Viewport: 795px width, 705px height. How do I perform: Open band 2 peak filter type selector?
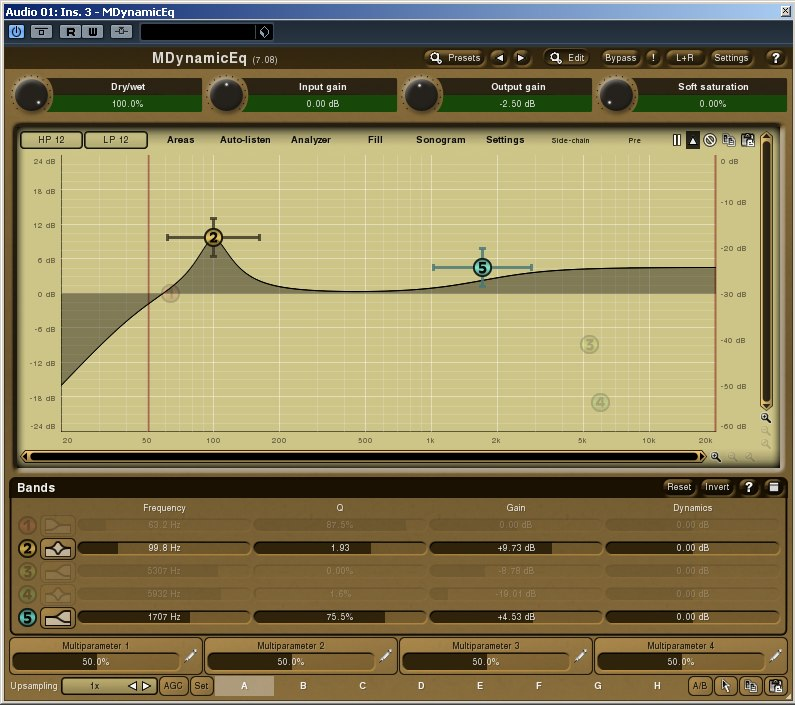point(57,549)
